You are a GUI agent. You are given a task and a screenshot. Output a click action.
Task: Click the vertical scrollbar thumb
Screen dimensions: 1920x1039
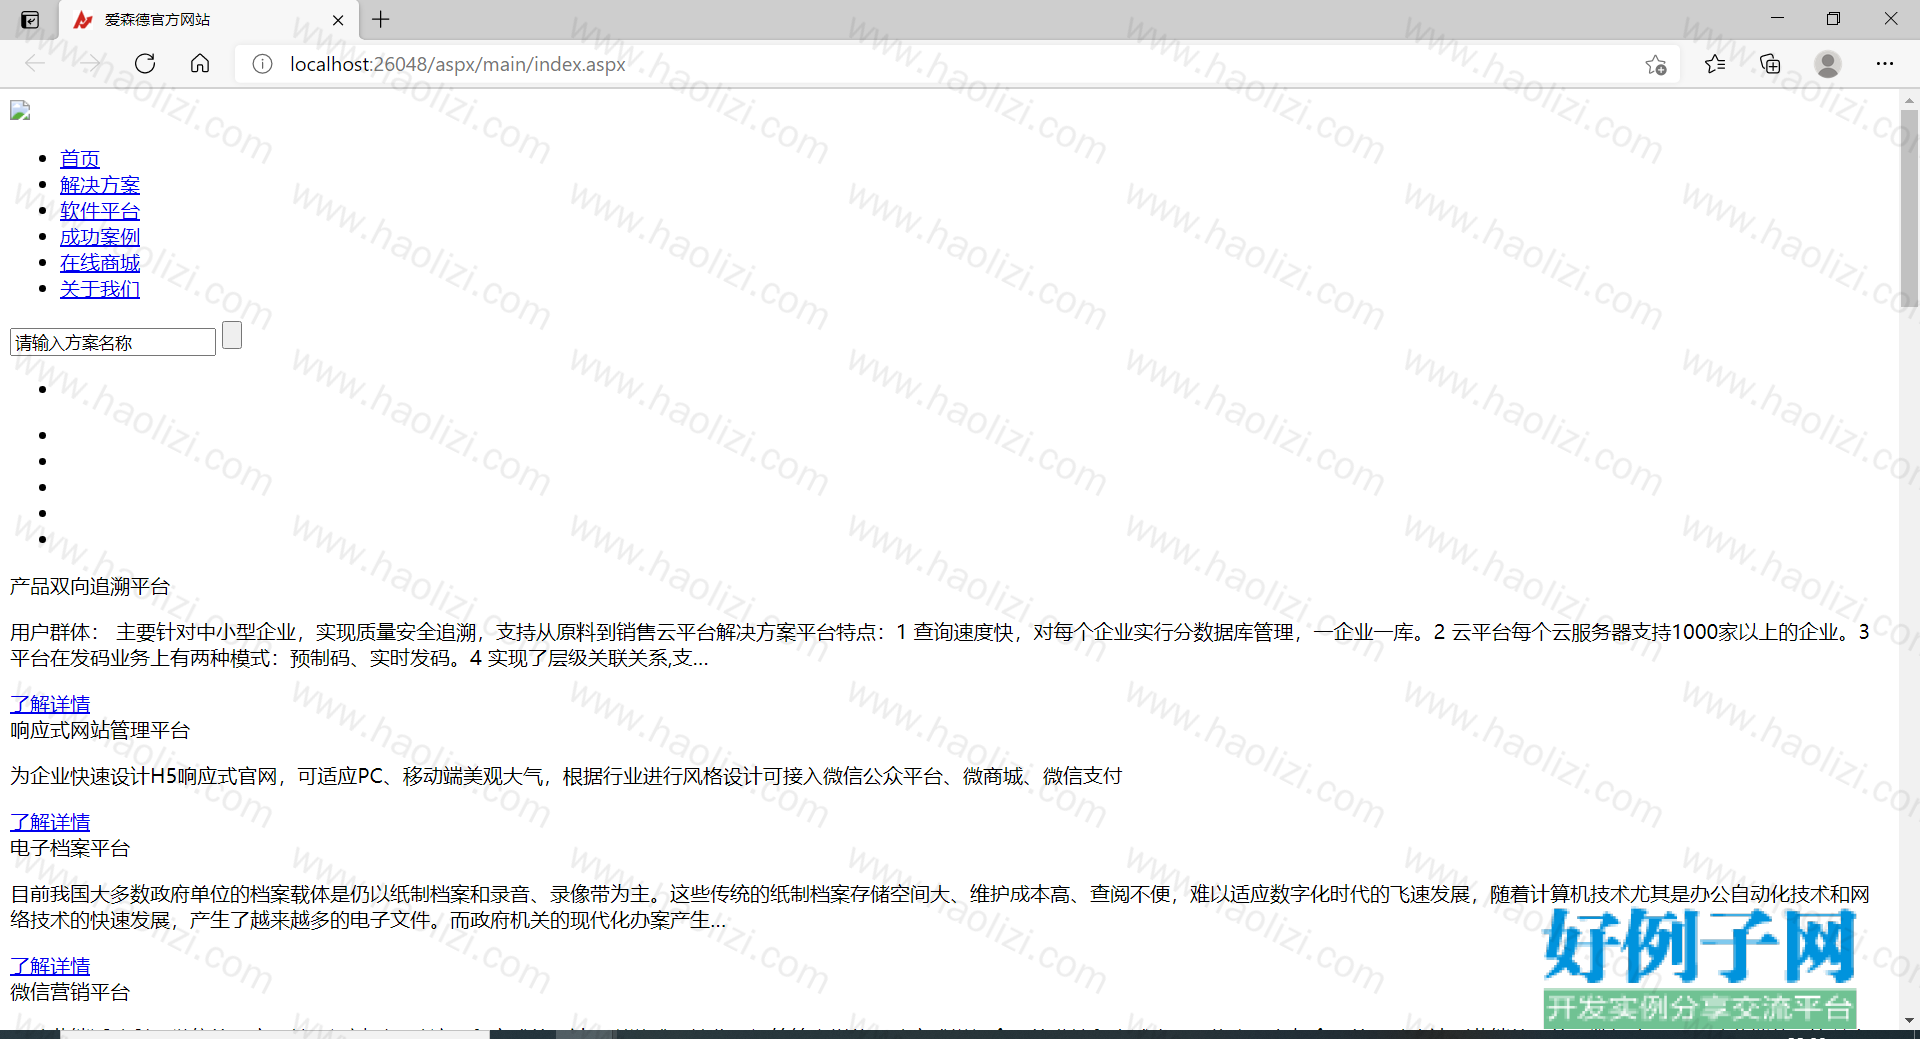click(x=1909, y=207)
